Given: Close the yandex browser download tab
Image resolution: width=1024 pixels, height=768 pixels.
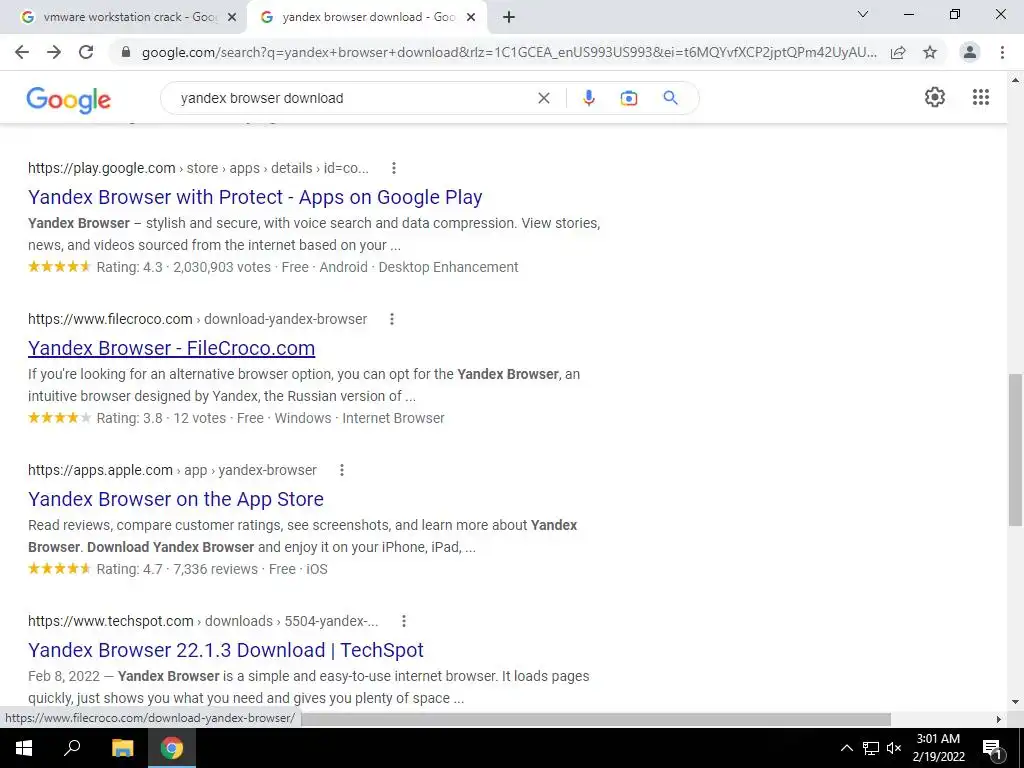Looking at the screenshot, I should (471, 17).
